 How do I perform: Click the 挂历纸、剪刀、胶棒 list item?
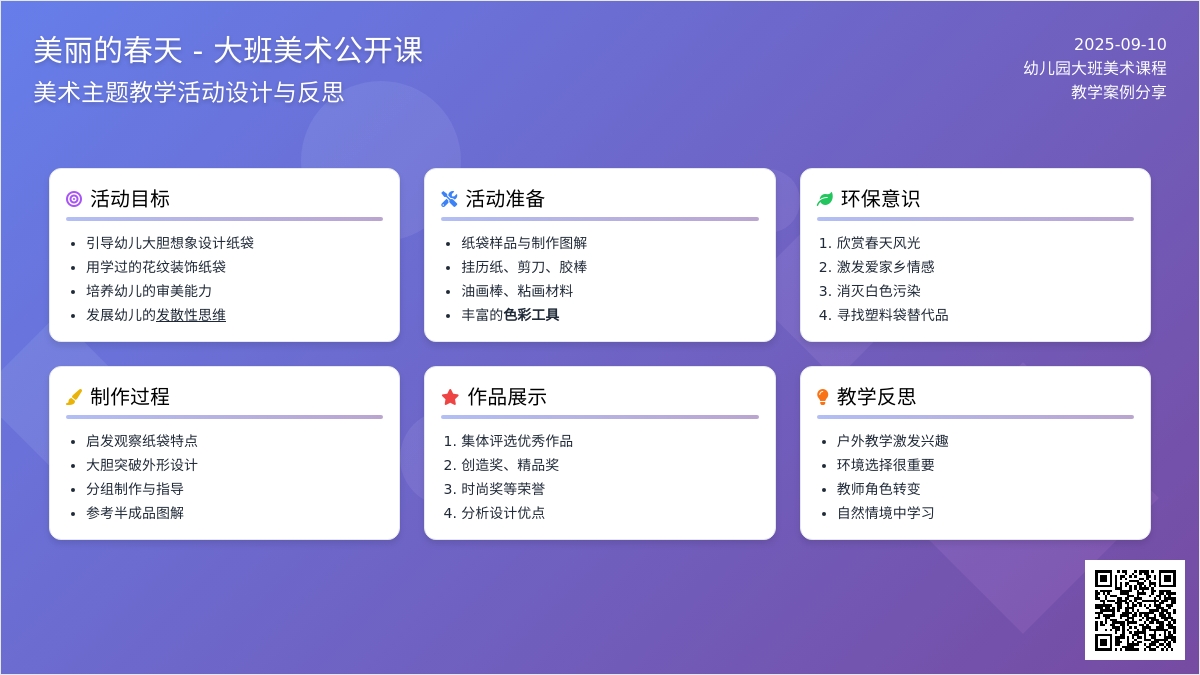click(x=524, y=267)
